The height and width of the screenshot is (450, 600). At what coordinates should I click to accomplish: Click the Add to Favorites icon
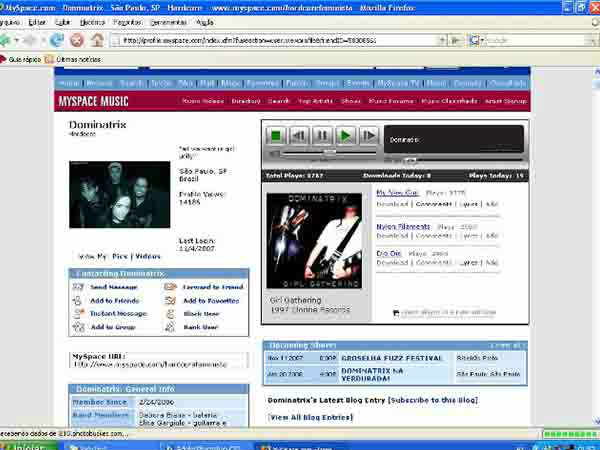click(x=170, y=300)
